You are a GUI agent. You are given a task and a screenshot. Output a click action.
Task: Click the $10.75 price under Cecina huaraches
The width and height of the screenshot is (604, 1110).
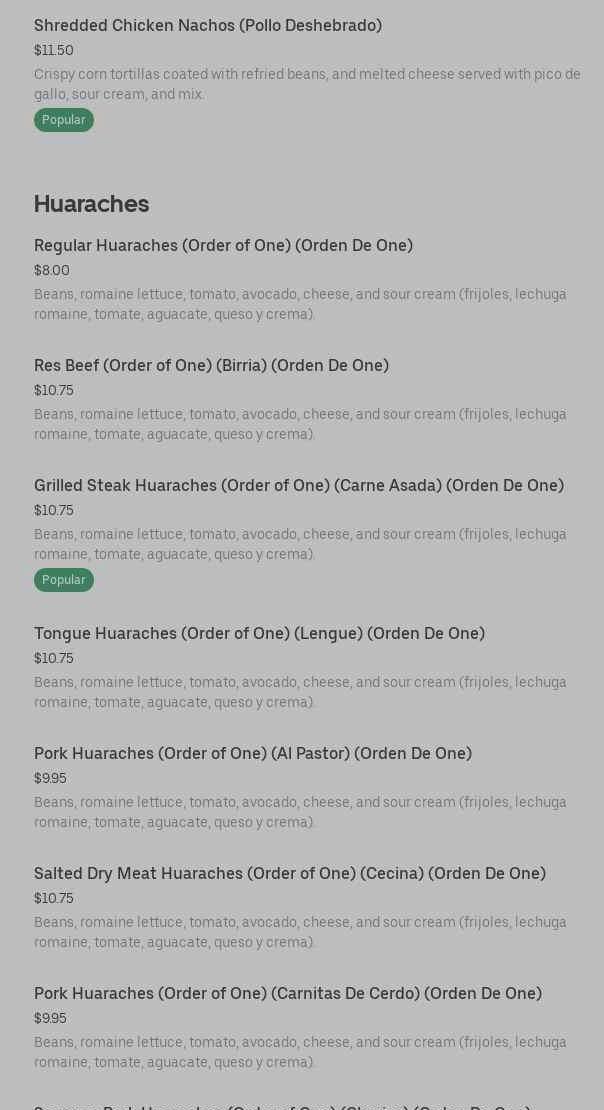[x=54, y=899]
